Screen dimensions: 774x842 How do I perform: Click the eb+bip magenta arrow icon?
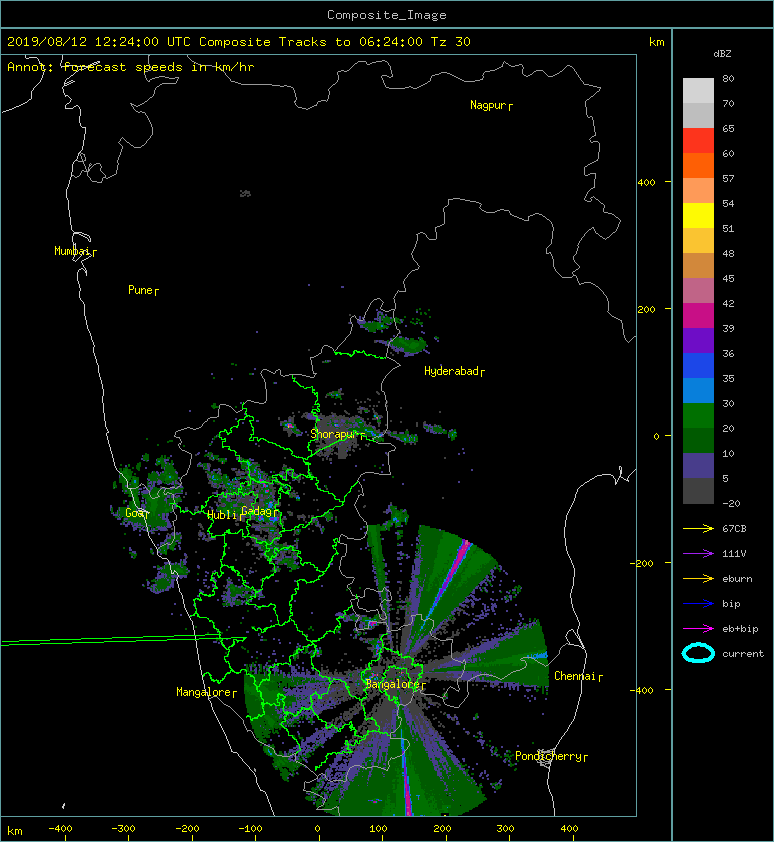698,628
